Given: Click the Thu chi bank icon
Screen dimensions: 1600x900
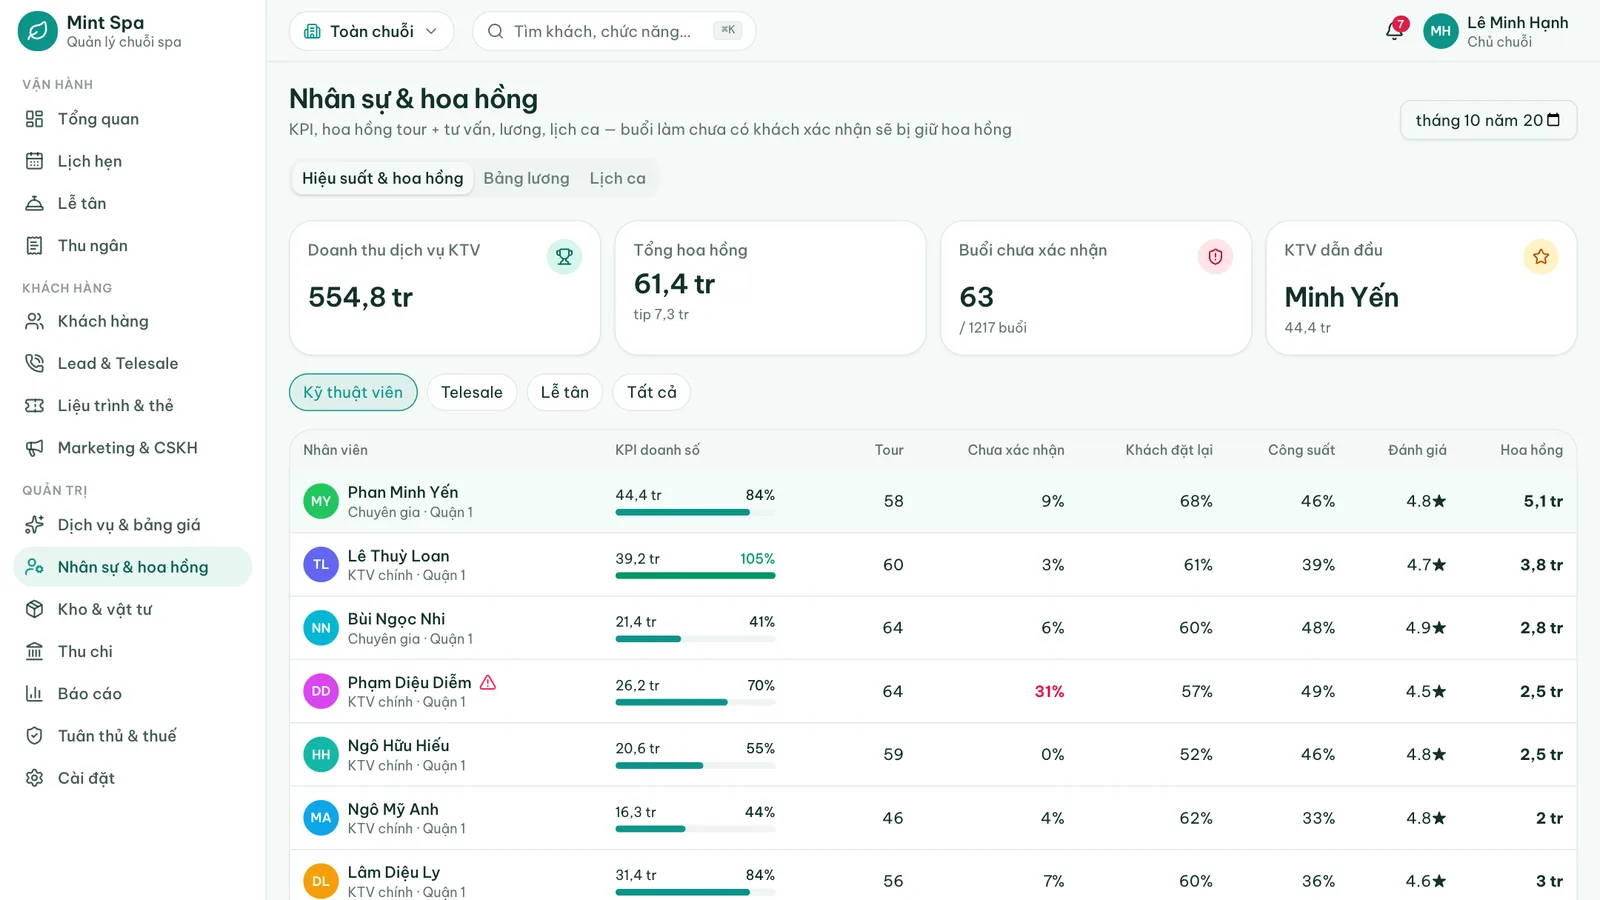Looking at the screenshot, I should pos(34,651).
